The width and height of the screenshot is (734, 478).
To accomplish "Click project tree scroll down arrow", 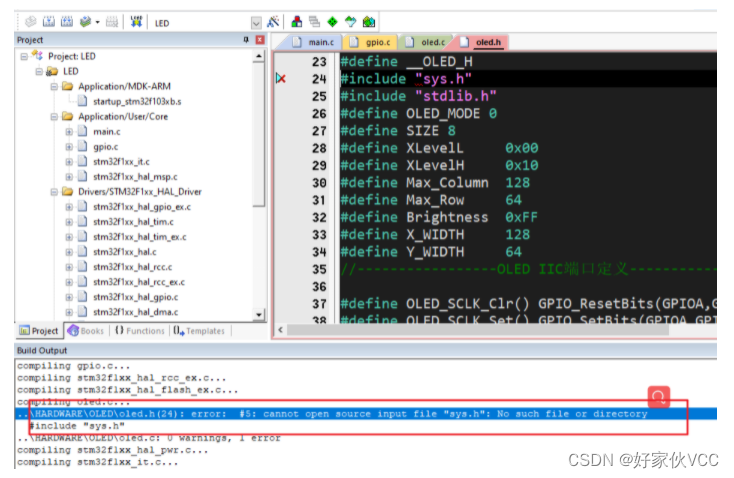I will click(x=259, y=315).
